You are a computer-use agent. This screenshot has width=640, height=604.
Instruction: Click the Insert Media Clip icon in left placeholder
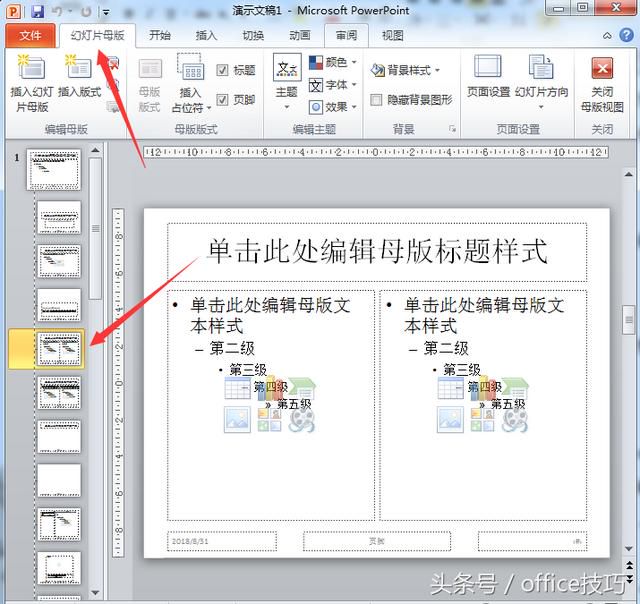click(x=302, y=420)
